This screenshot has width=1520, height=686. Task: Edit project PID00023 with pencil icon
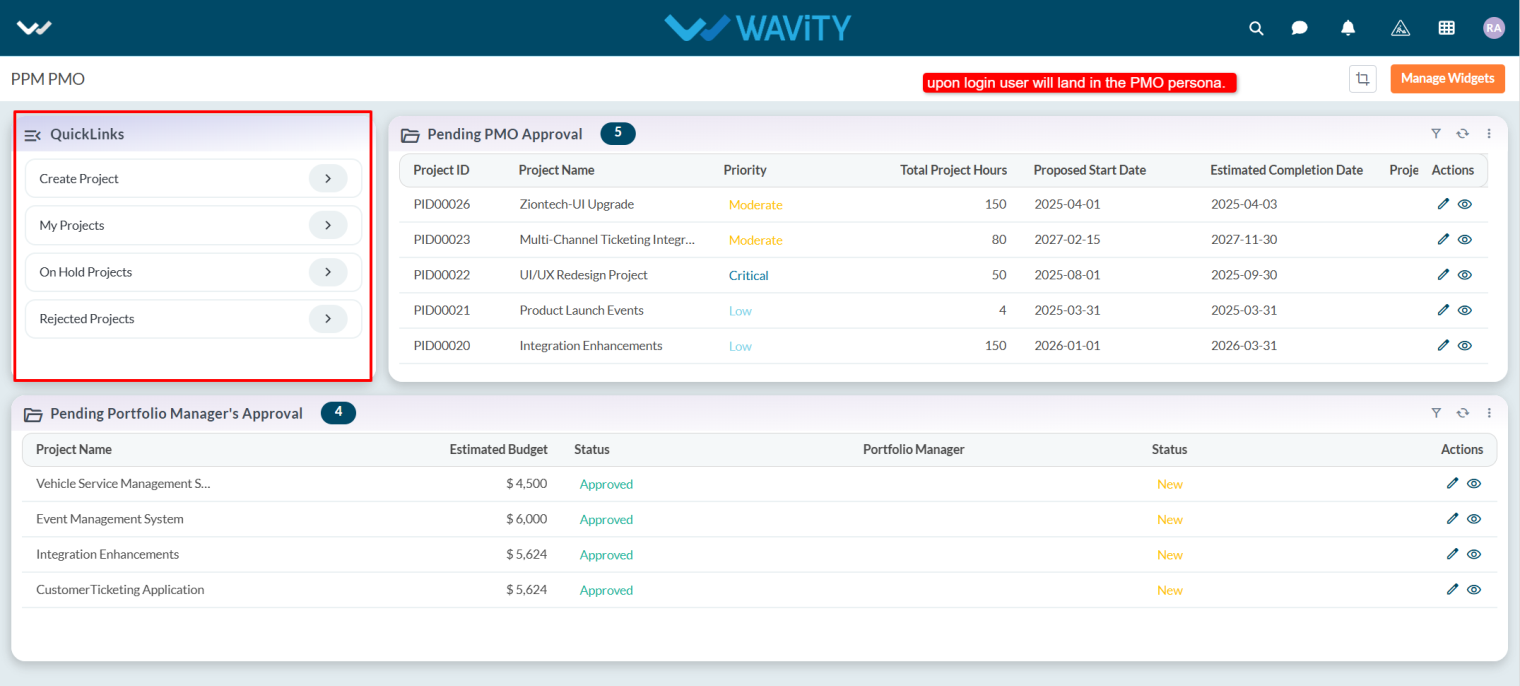click(1443, 239)
